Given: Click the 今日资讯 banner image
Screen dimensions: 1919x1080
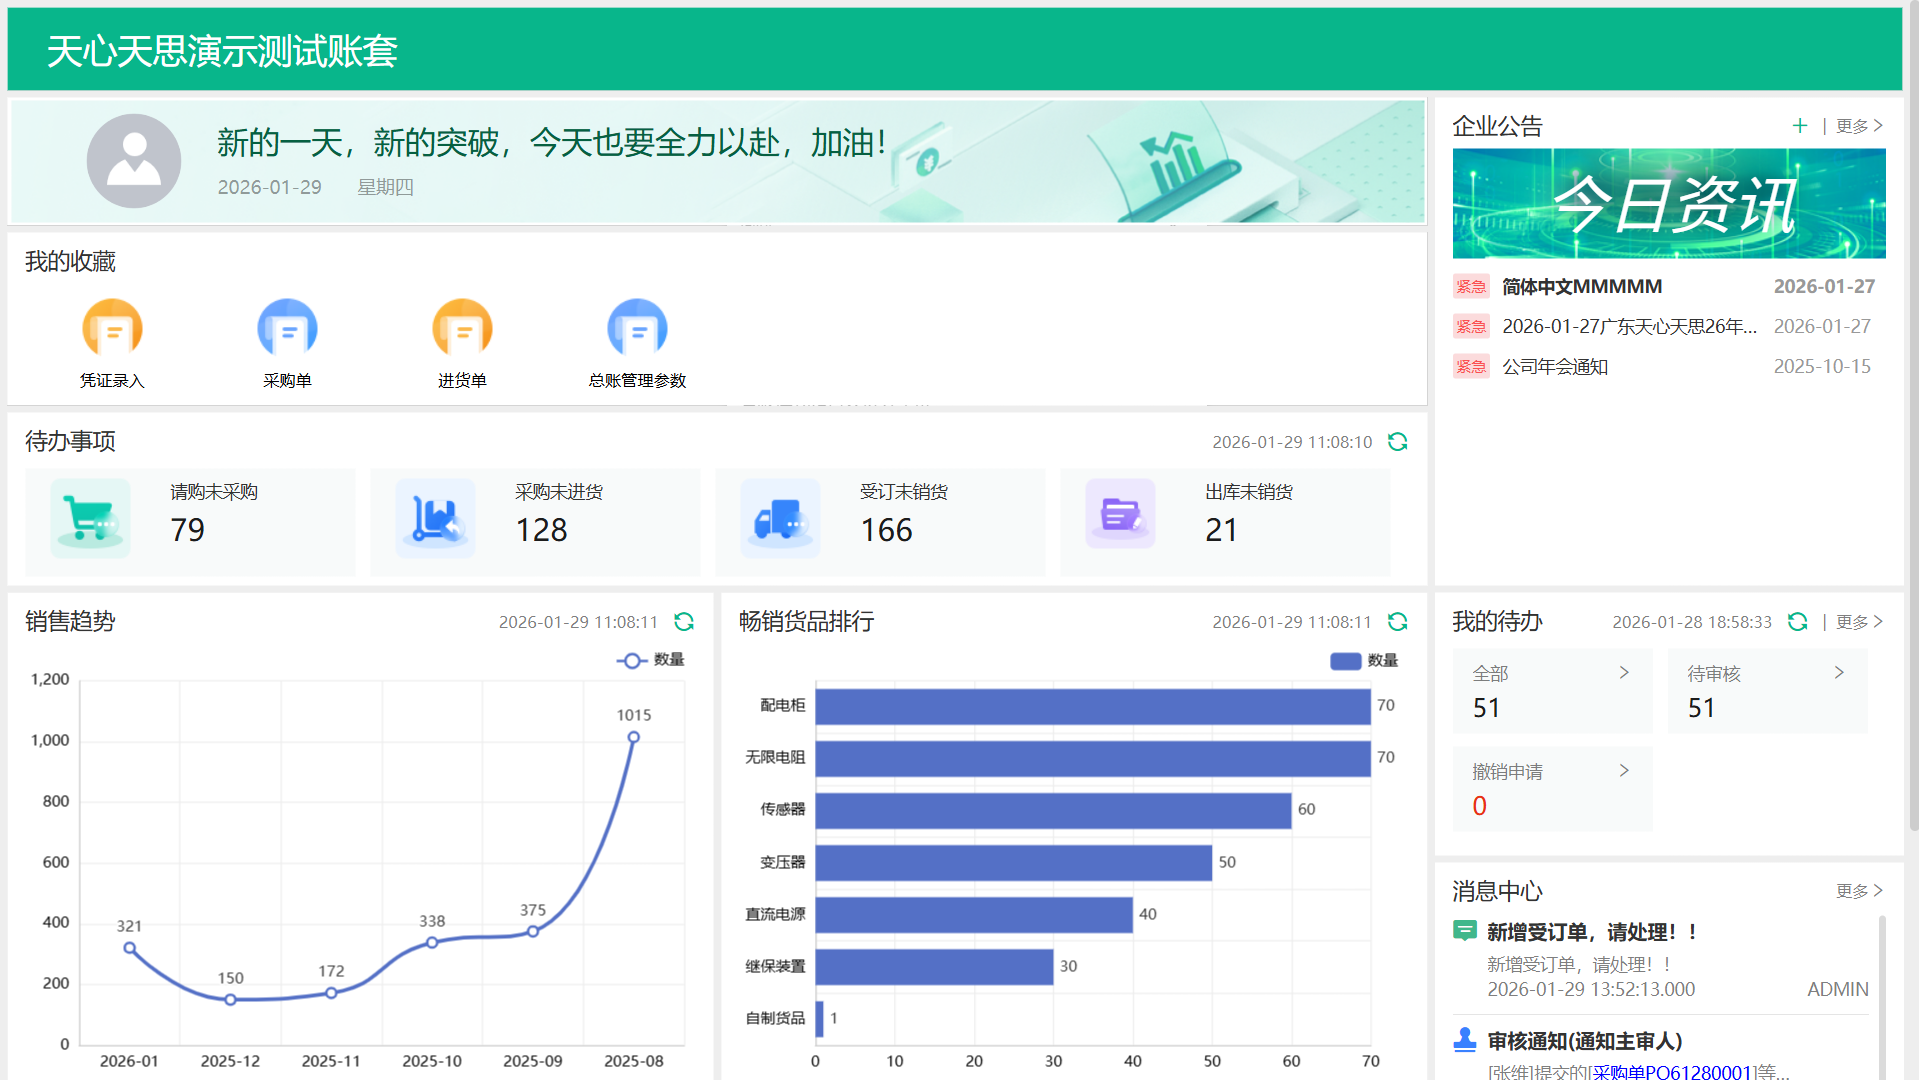Looking at the screenshot, I should point(1668,204).
